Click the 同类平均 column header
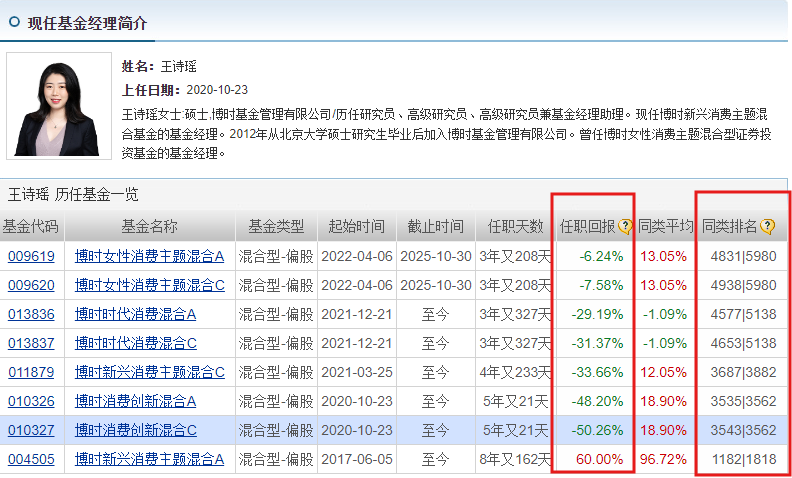This screenshot has height=478, width=792. [665, 226]
